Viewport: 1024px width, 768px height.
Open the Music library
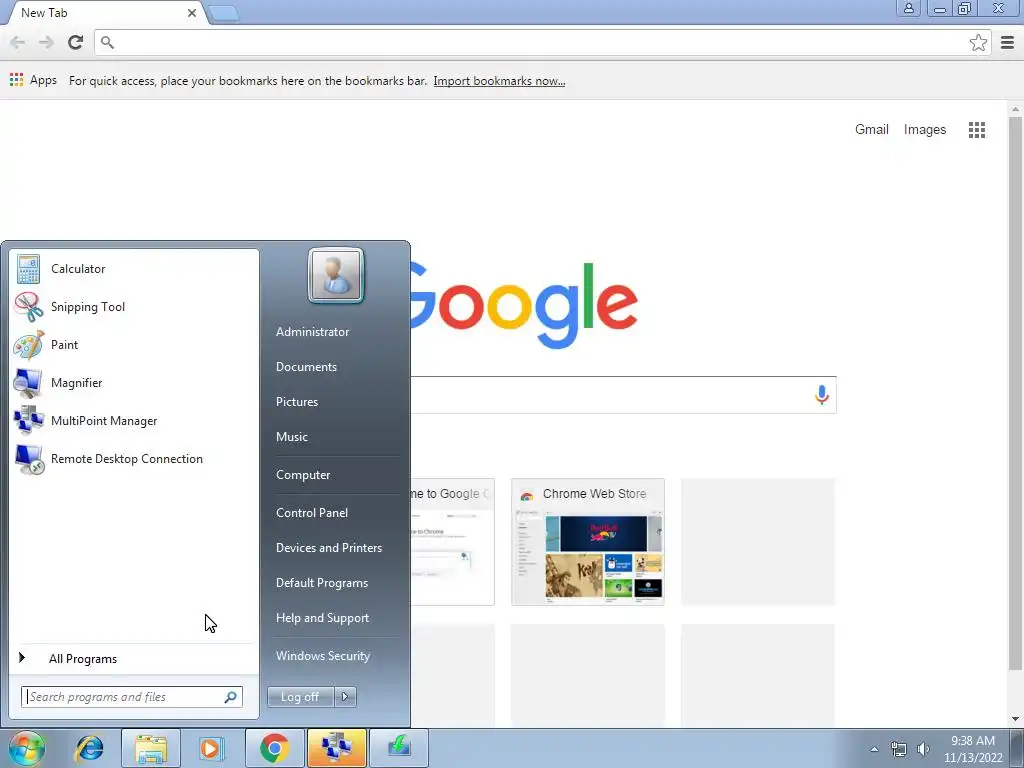(291, 437)
